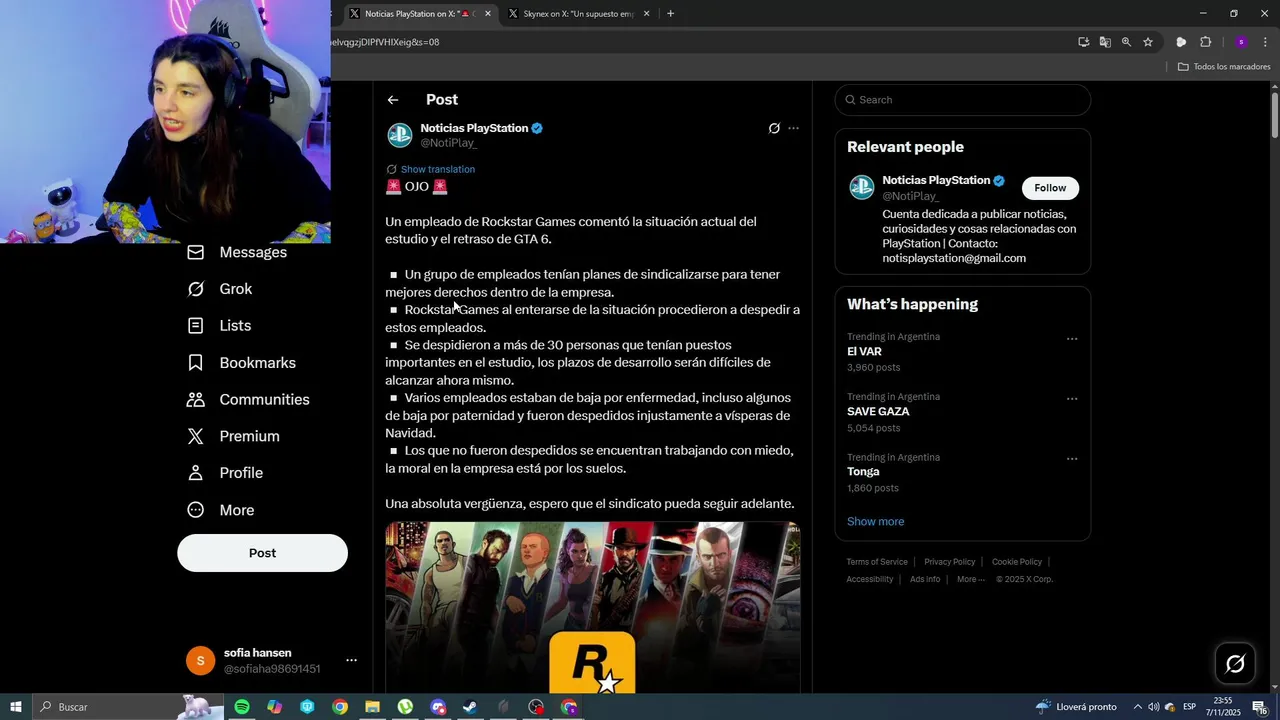Open the three-dot menu on NotiPlay_ post
1280x720 pixels.
[x=793, y=128]
